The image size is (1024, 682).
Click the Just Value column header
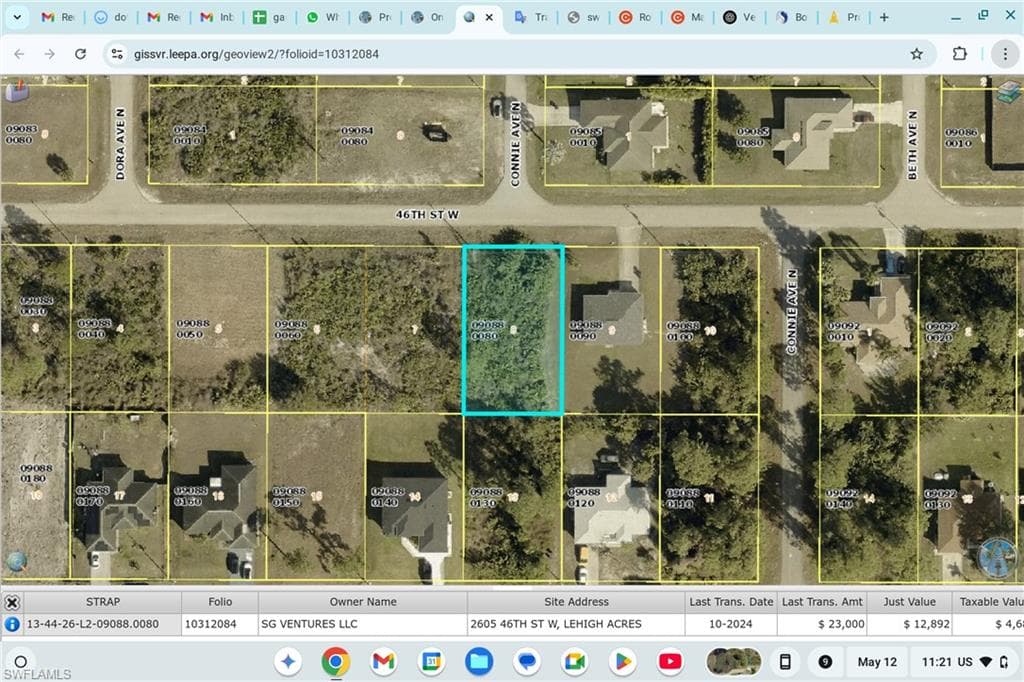coord(909,602)
